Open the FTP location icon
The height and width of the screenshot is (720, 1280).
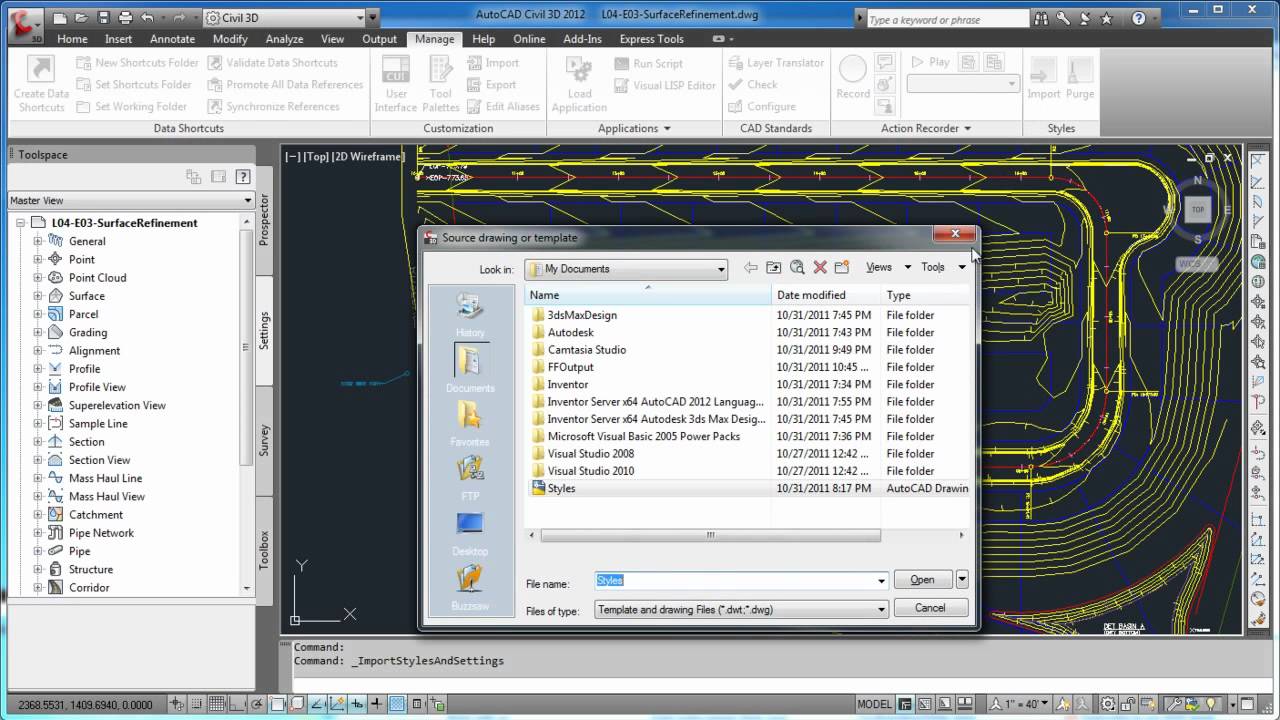coord(470,476)
